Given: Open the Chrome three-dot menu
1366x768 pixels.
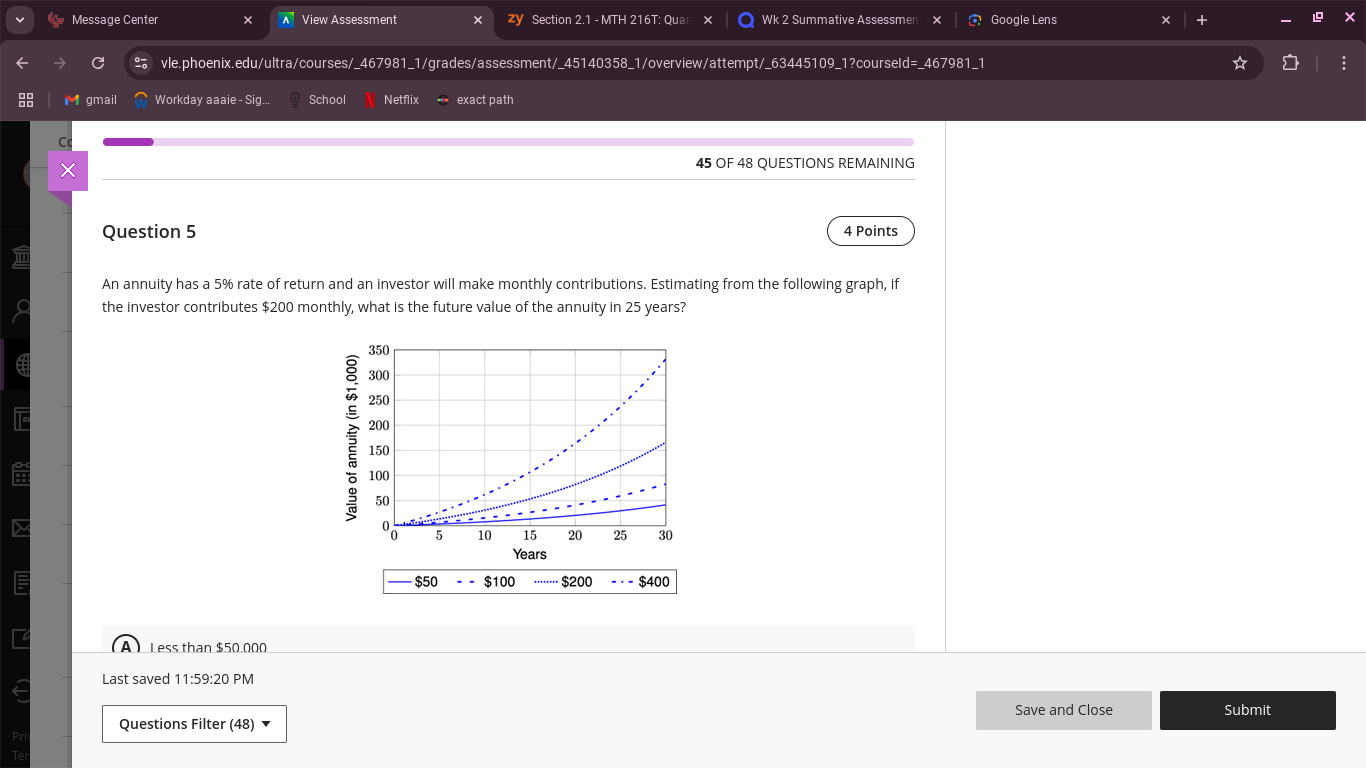Looking at the screenshot, I should 1343,63.
